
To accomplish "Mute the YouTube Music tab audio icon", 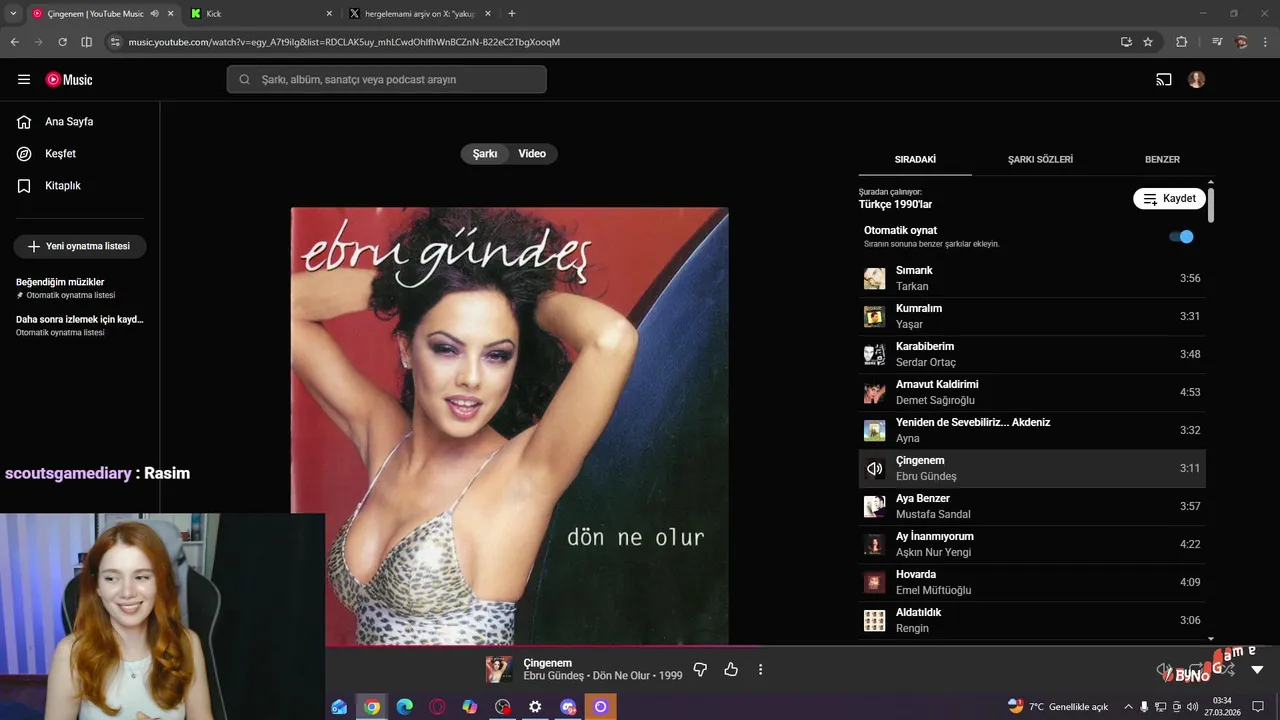I will [x=155, y=14].
